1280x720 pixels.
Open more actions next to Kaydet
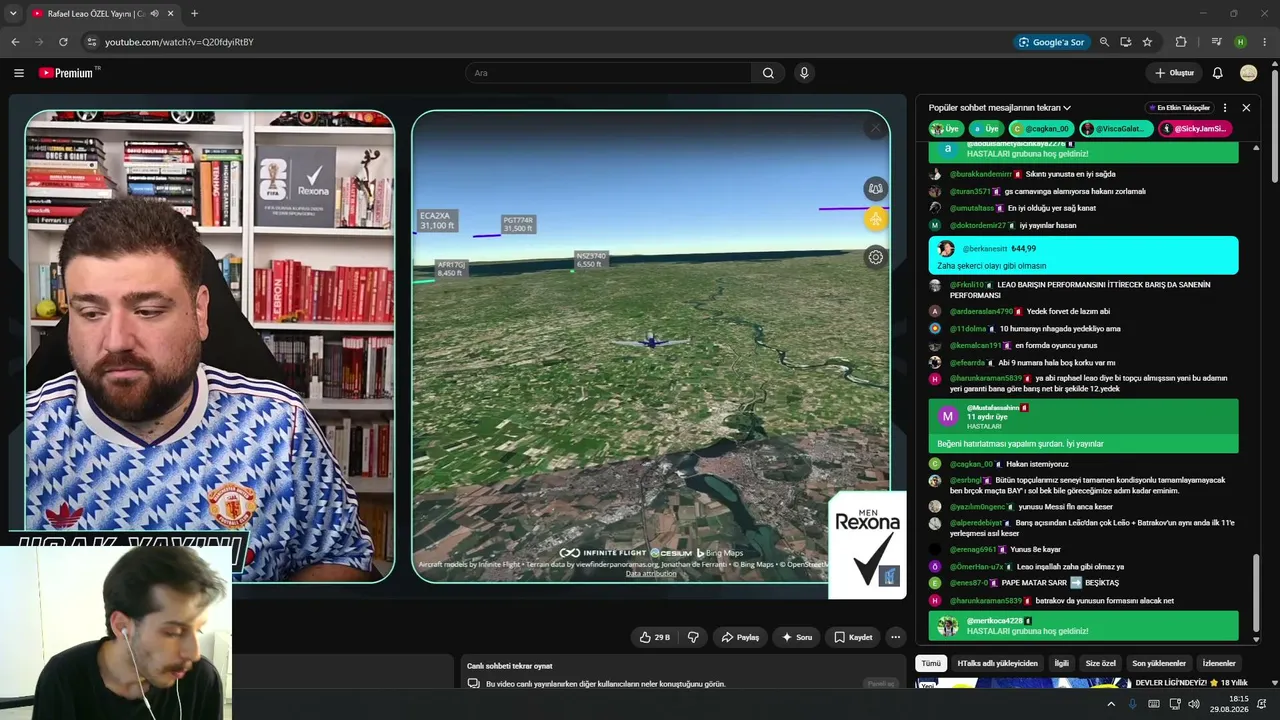click(x=895, y=637)
